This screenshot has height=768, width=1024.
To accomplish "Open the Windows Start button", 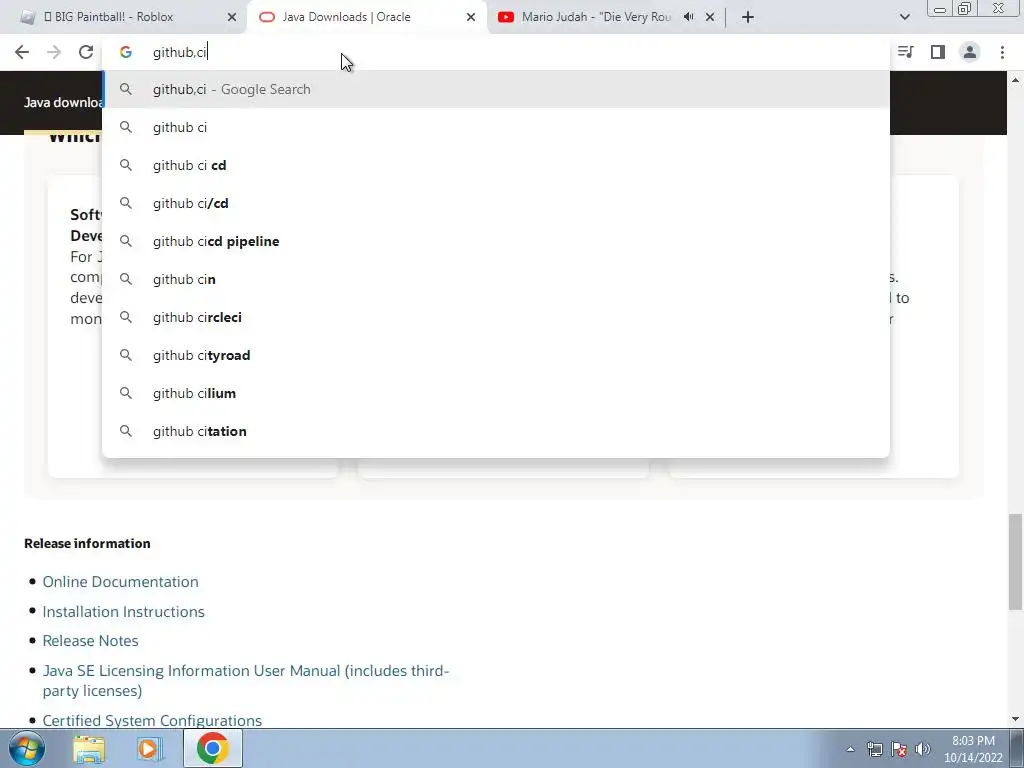I will pos(26,748).
